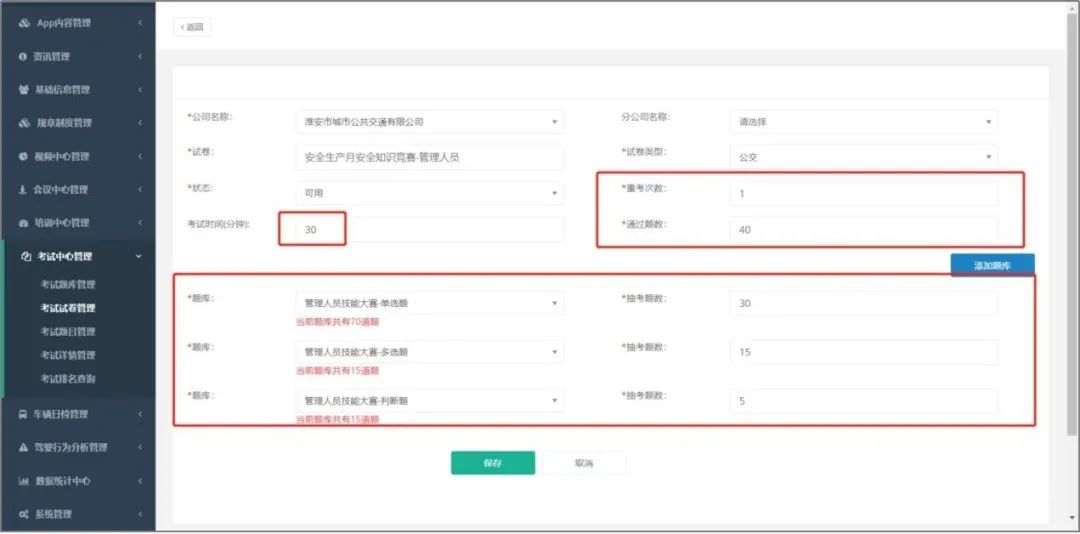Click the 车辆日检管理 bus icon
1080x534 pixels.
[x=23, y=414]
